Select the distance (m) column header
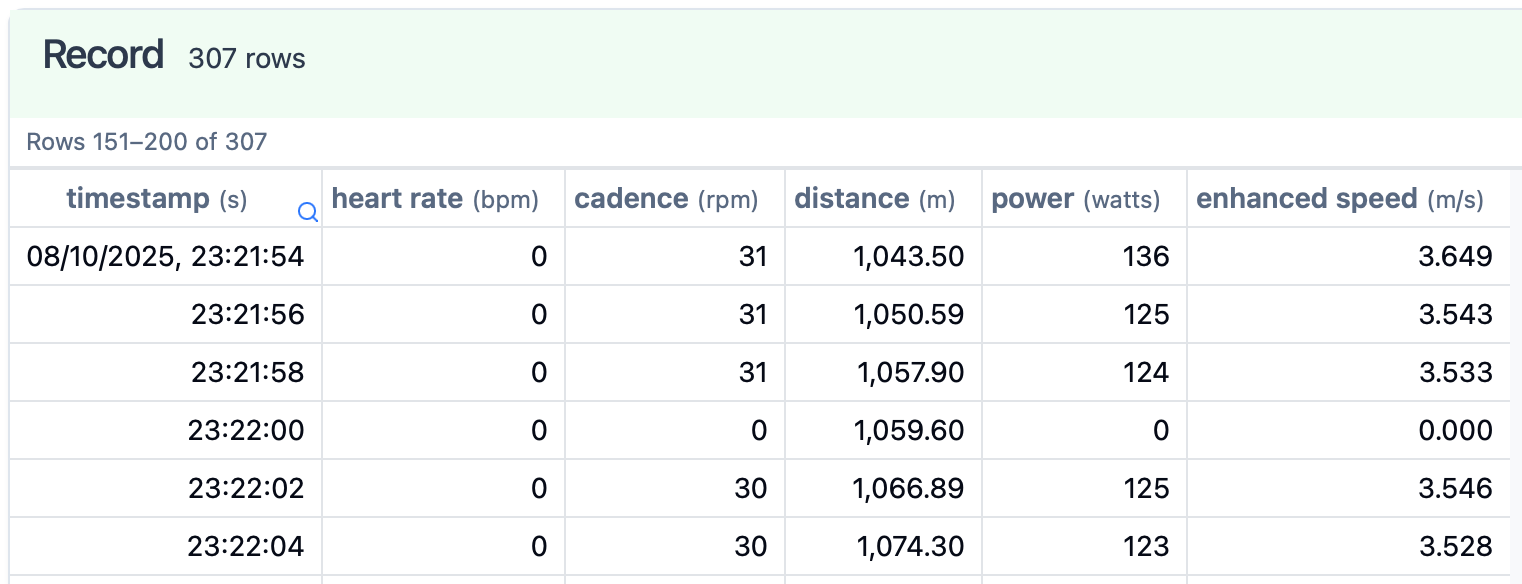This screenshot has width=1522, height=584. [874, 199]
